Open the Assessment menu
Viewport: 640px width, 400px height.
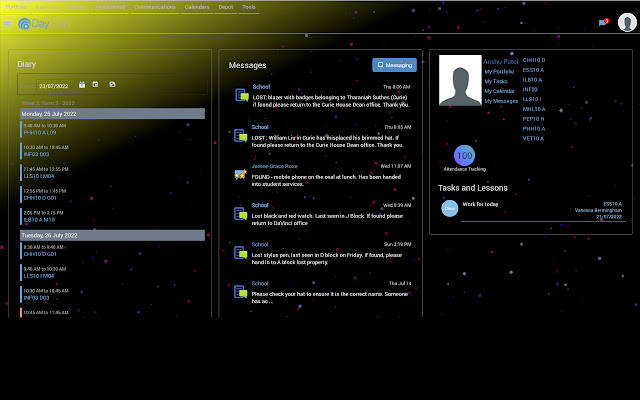pyautogui.click(x=110, y=7)
